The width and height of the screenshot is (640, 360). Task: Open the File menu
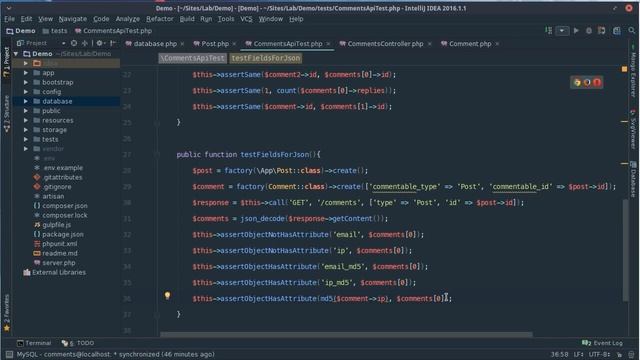9,19
